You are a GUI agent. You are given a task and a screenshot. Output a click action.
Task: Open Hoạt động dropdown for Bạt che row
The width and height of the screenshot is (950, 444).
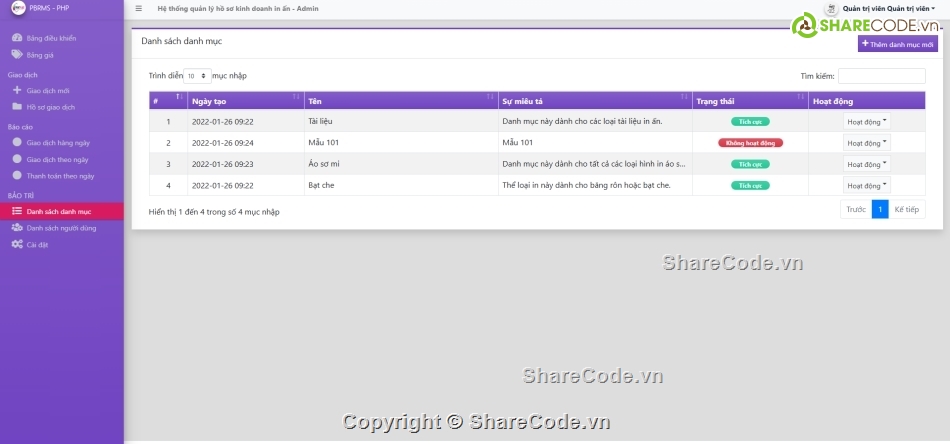click(x=866, y=185)
